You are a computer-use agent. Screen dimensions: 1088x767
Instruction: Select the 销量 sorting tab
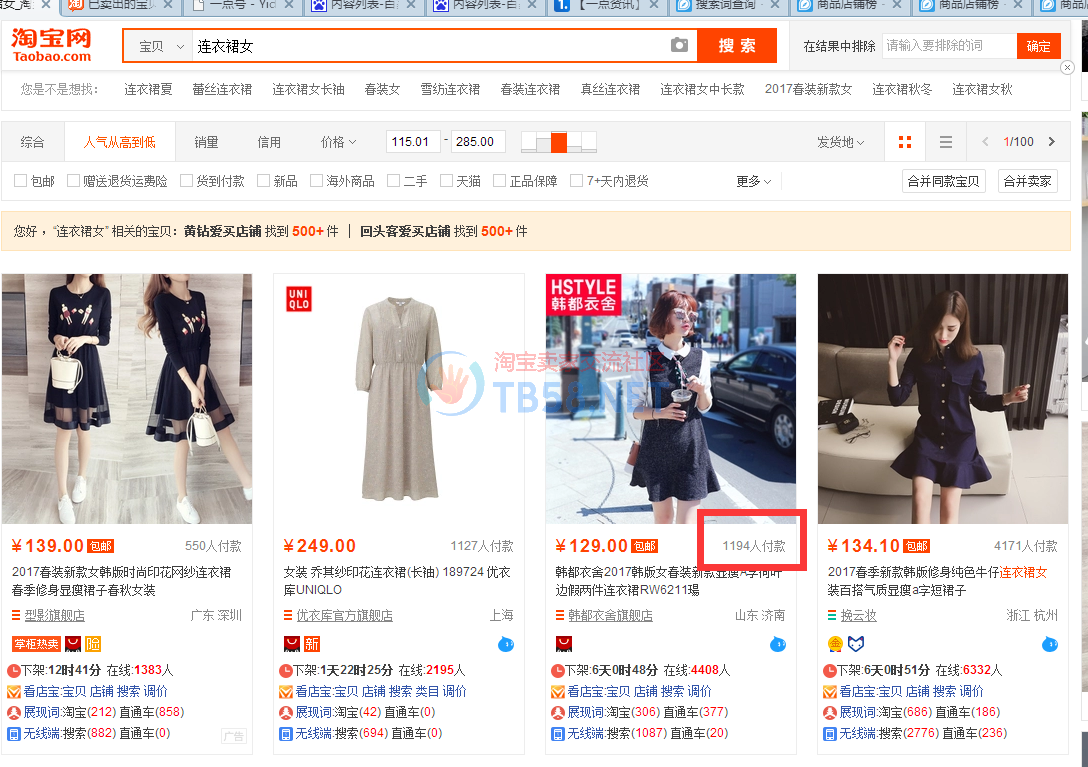tap(206, 142)
